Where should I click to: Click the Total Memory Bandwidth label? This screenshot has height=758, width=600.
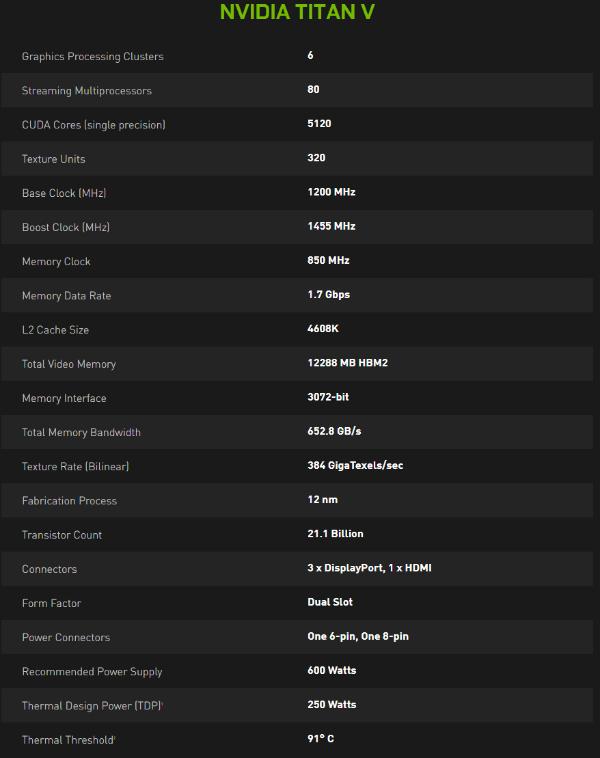[x=81, y=433]
